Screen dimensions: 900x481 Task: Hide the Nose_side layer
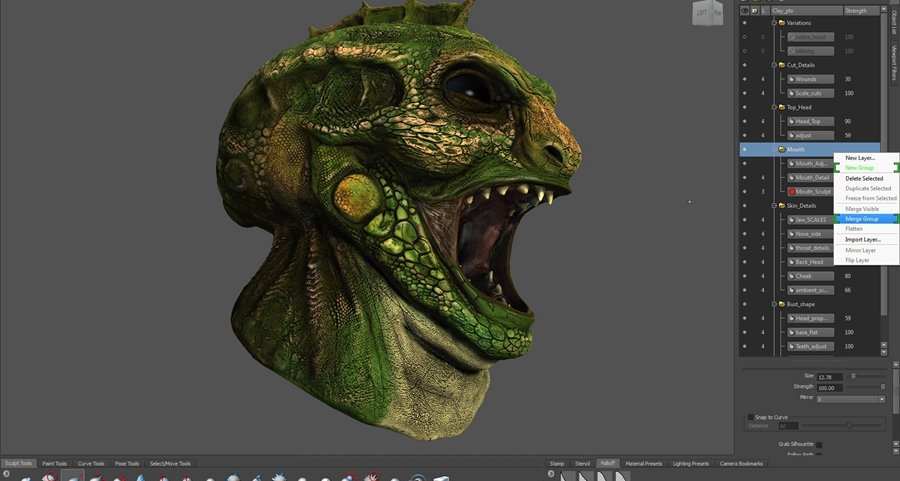pyautogui.click(x=744, y=234)
